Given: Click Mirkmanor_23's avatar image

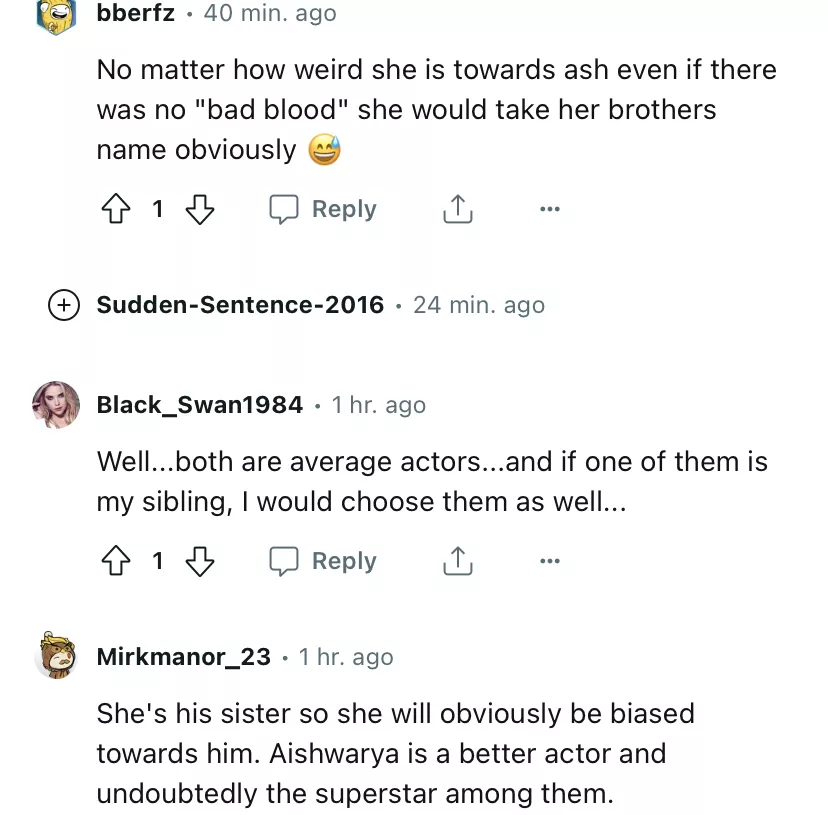Looking at the screenshot, I should click(x=56, y=656).
